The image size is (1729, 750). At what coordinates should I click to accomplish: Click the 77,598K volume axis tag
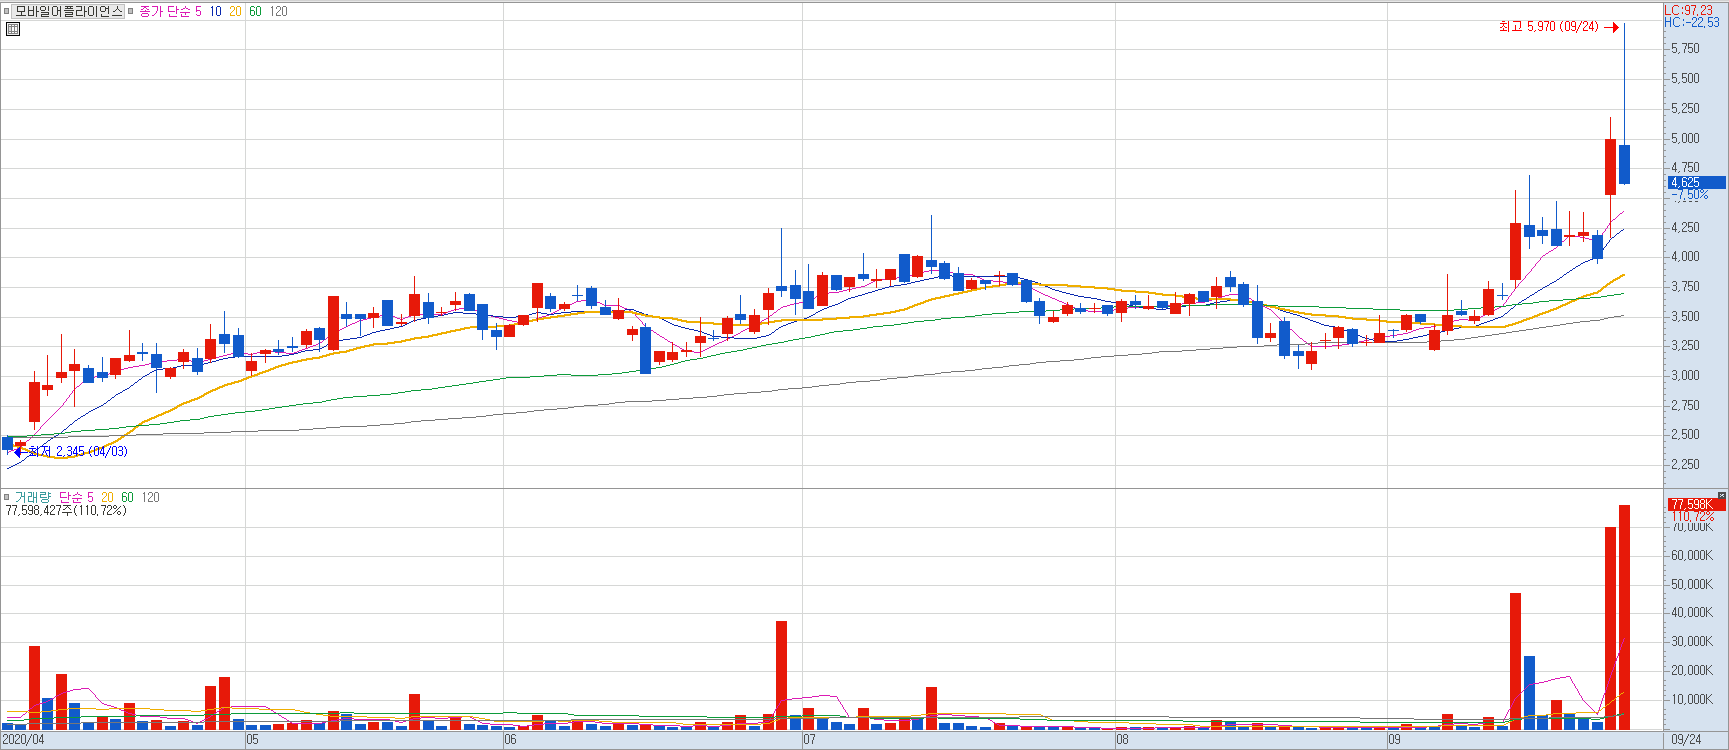1697,504
